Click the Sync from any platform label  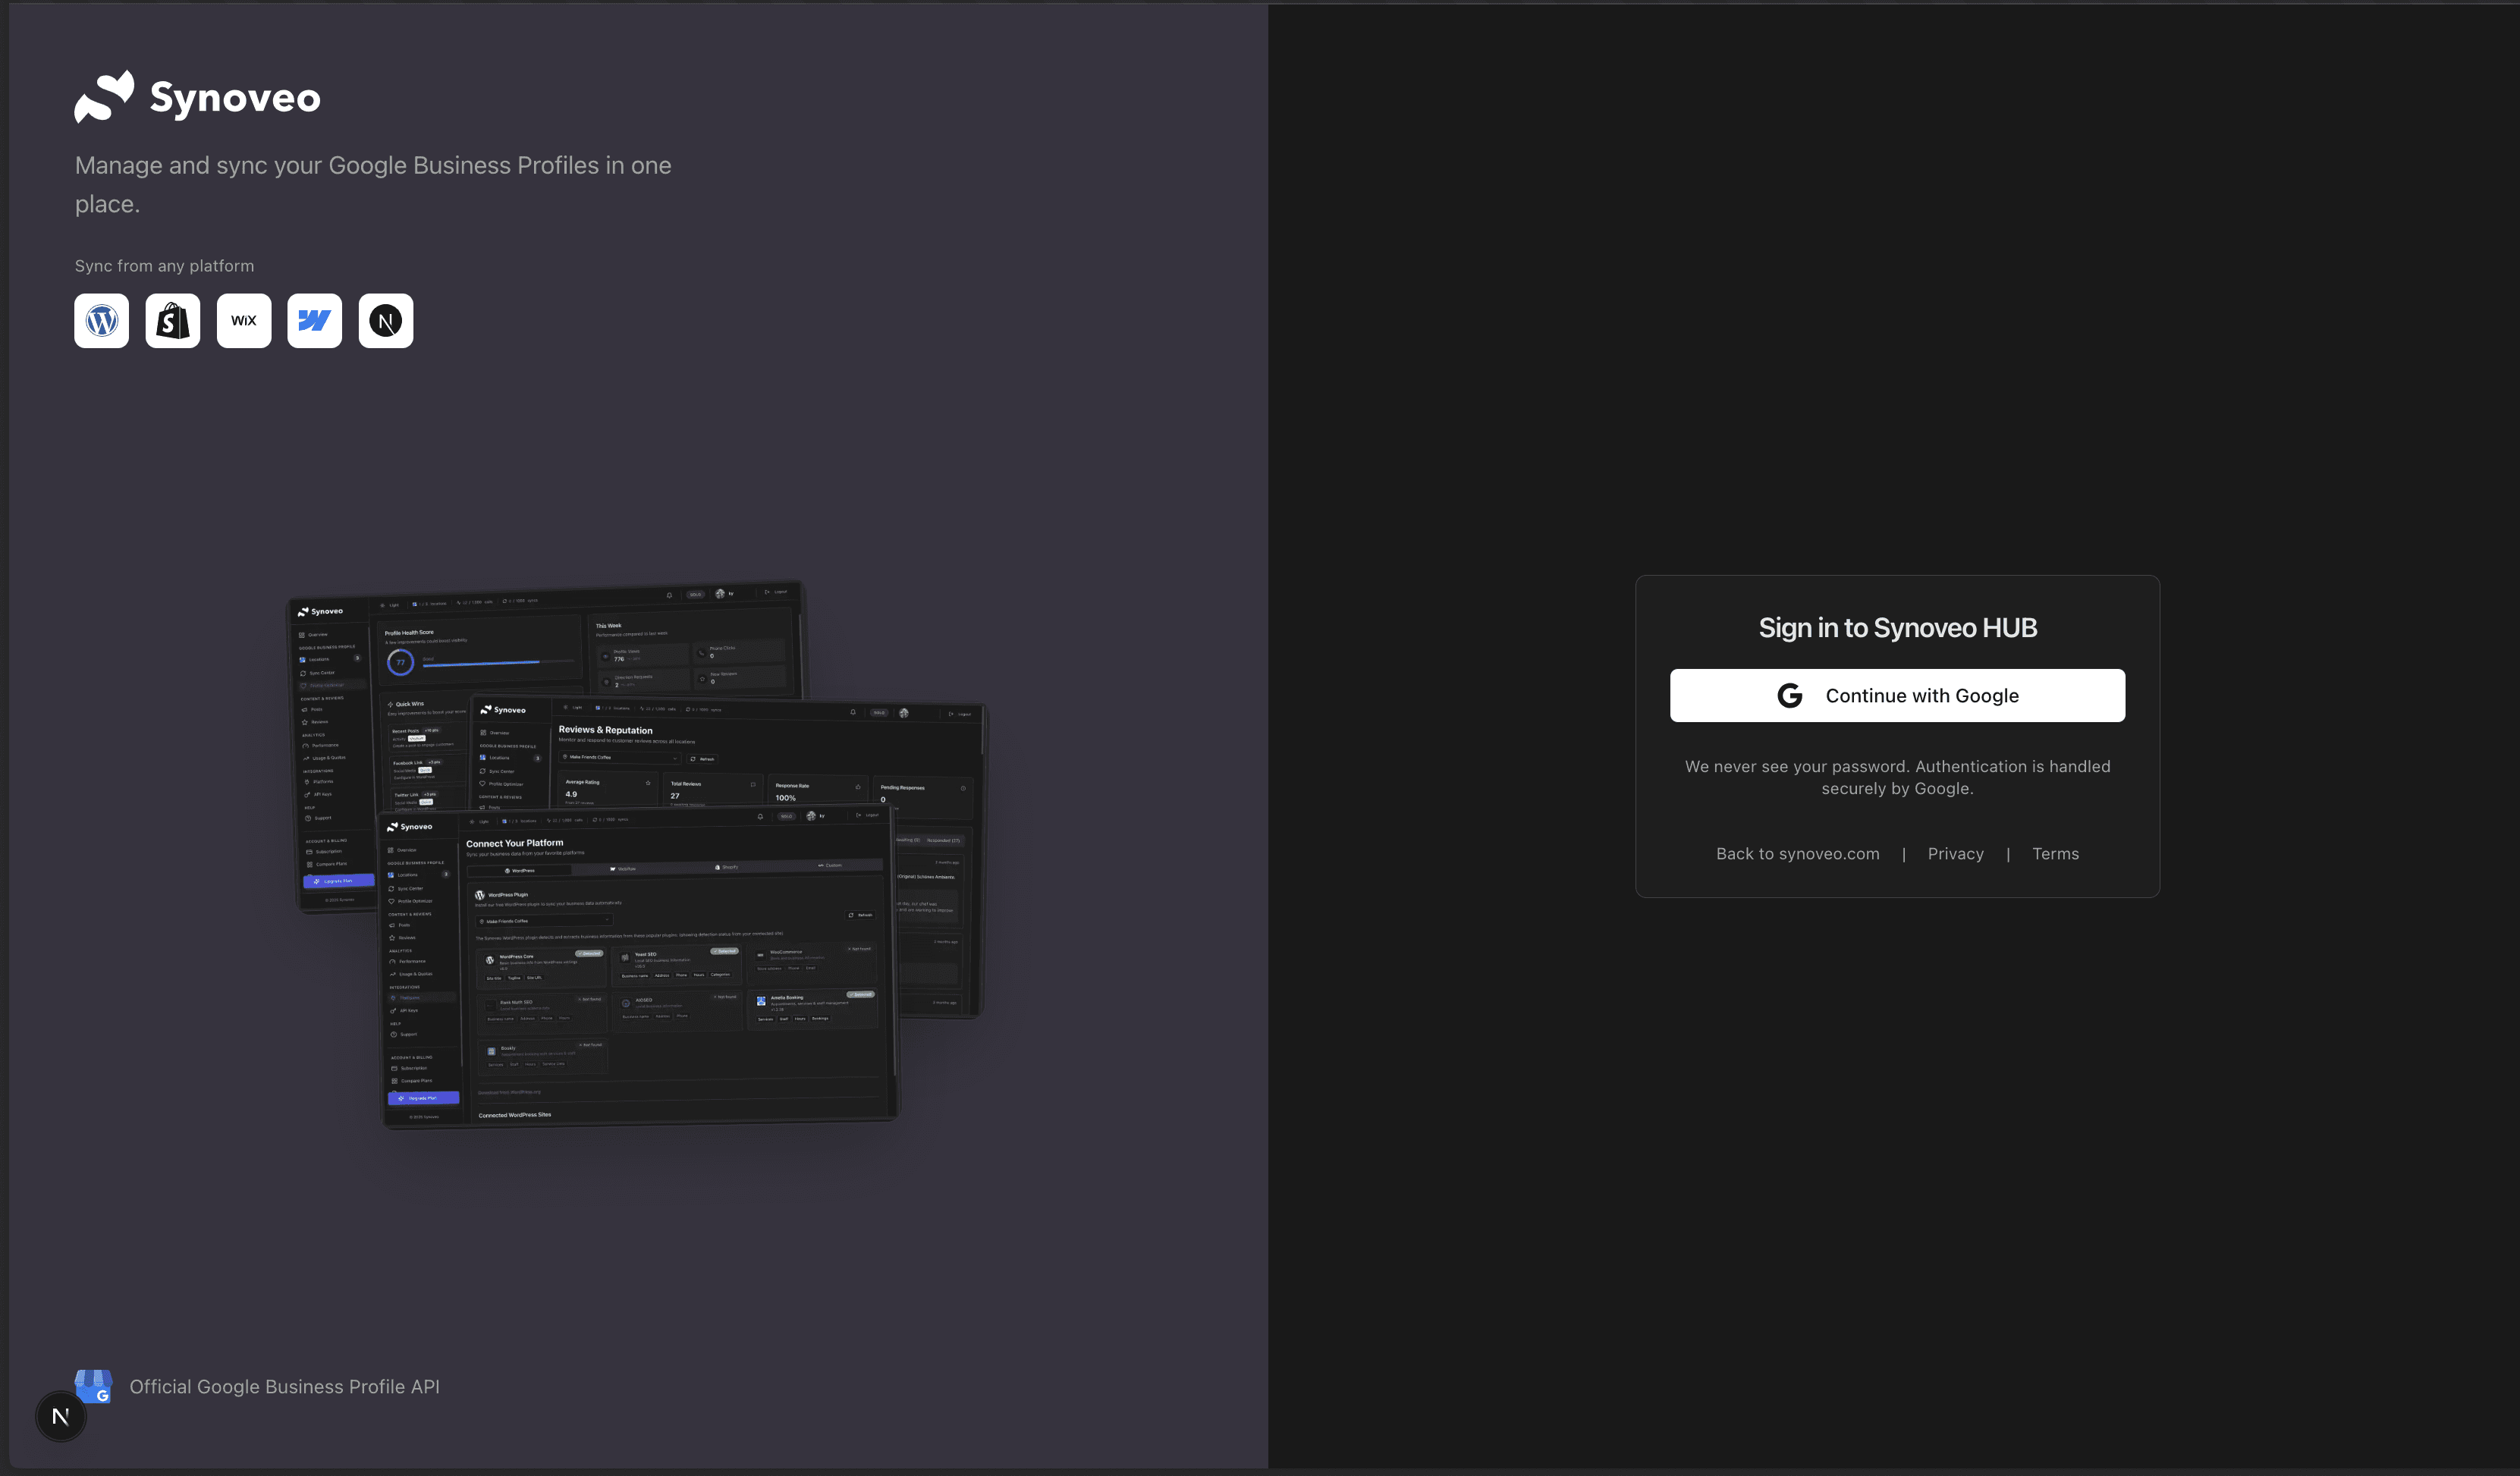tap(164, 266)
